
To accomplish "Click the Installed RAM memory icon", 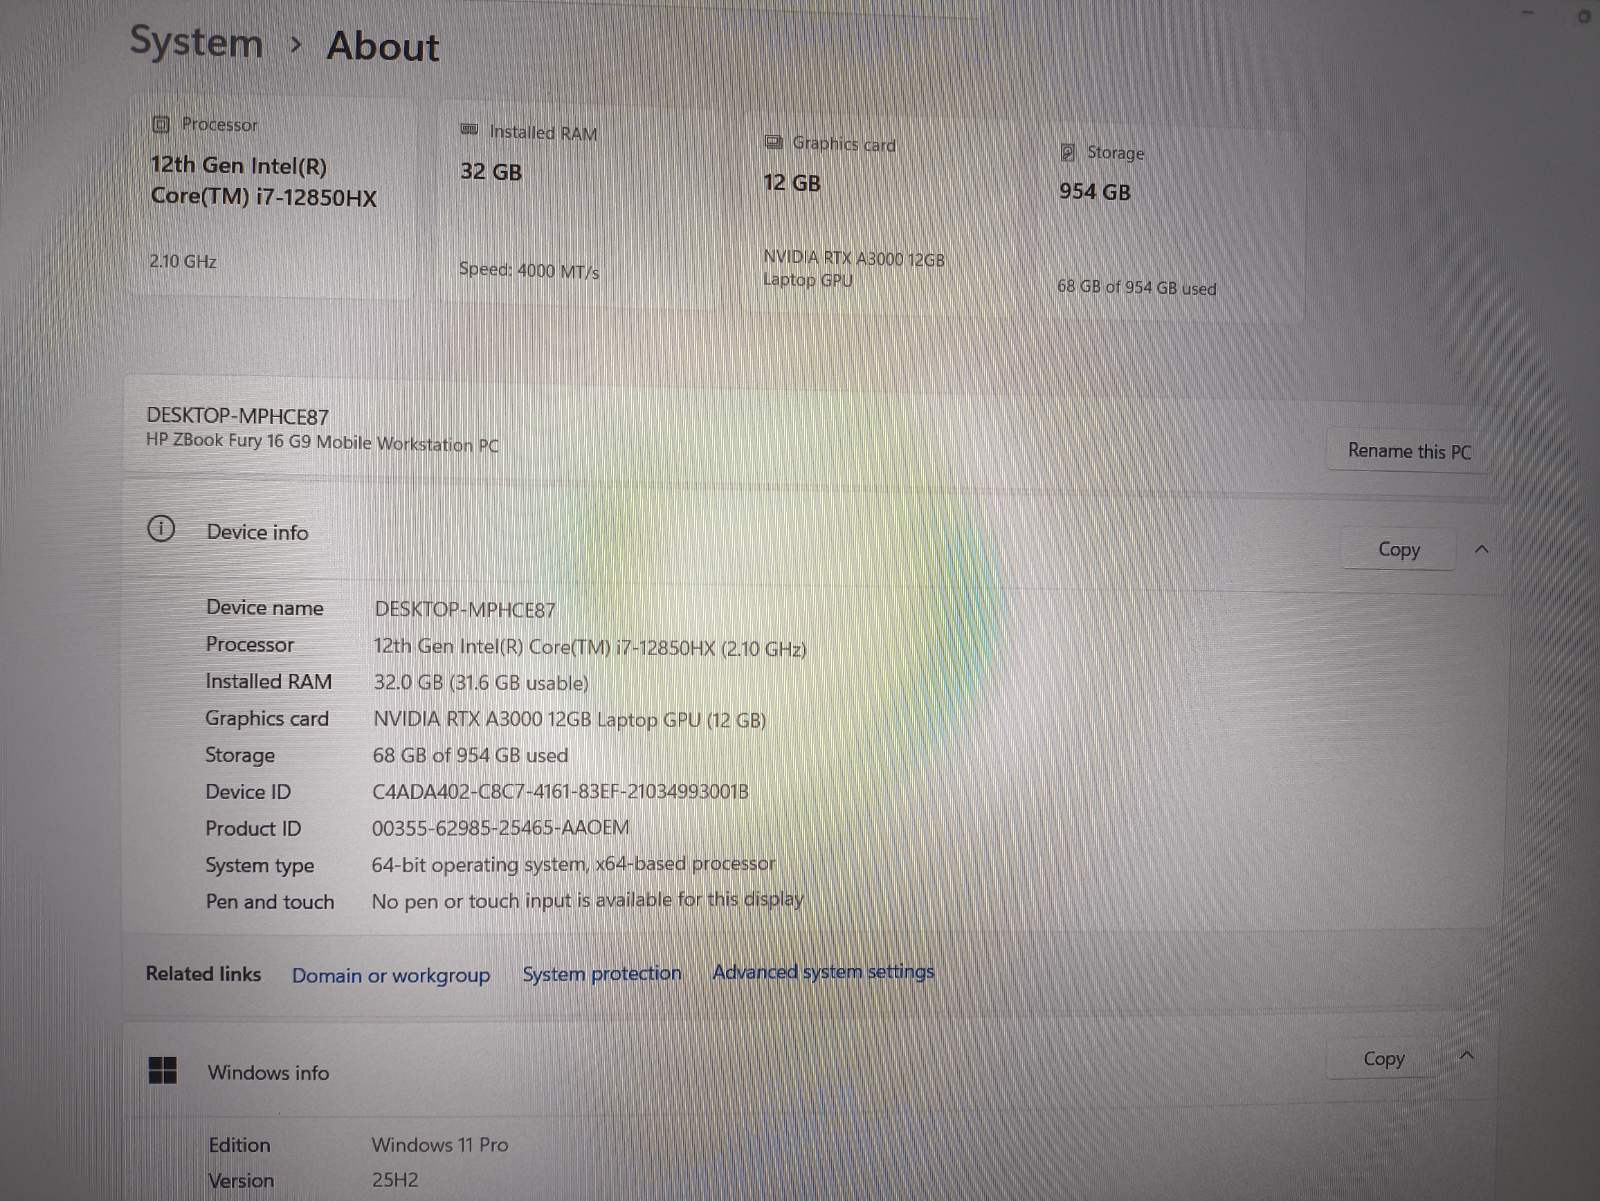I will [x=468, y=130].
